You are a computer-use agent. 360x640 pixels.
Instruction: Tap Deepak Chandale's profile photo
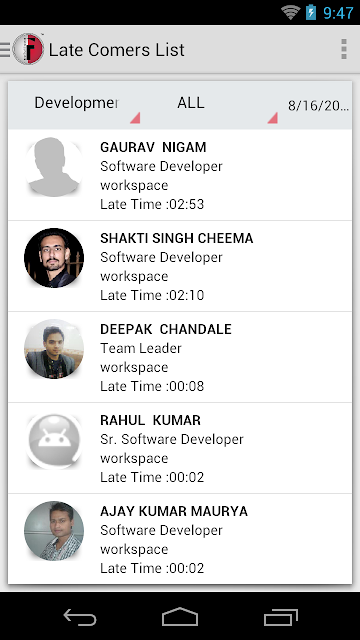pyautogui.click(x=54, y=349)
